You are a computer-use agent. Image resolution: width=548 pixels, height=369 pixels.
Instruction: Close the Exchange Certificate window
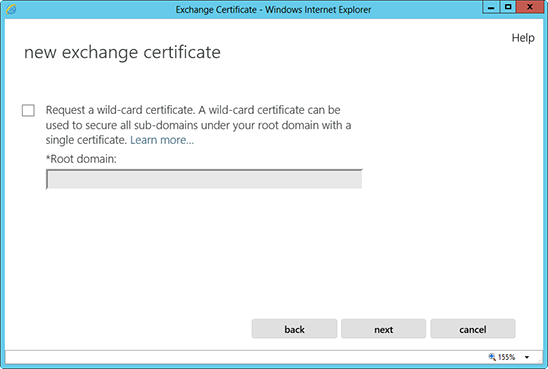(x=530, y=7)
